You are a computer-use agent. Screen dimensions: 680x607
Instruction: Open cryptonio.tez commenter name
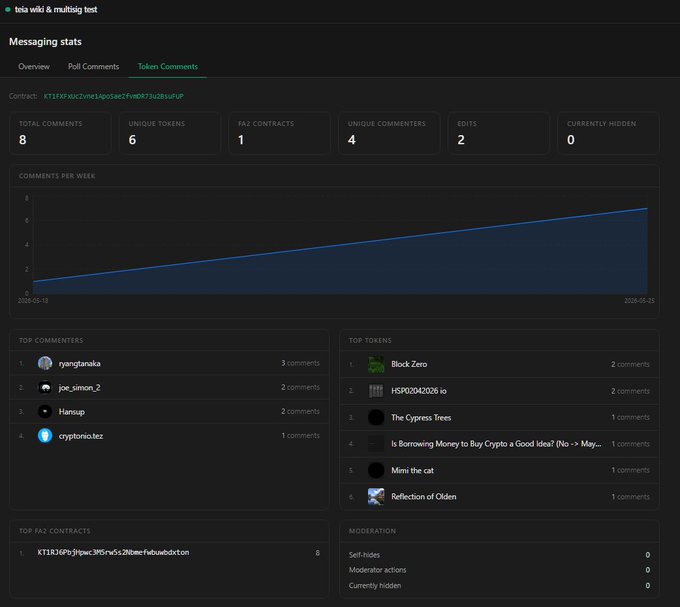point(81,436)
